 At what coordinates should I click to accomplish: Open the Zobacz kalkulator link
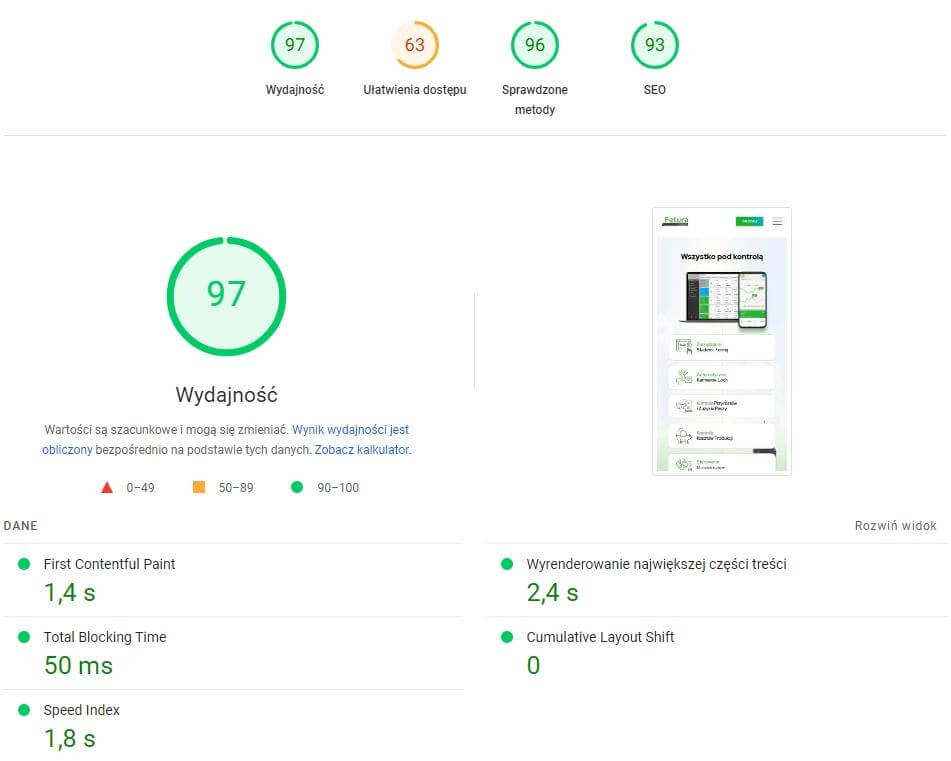(361, 450)
